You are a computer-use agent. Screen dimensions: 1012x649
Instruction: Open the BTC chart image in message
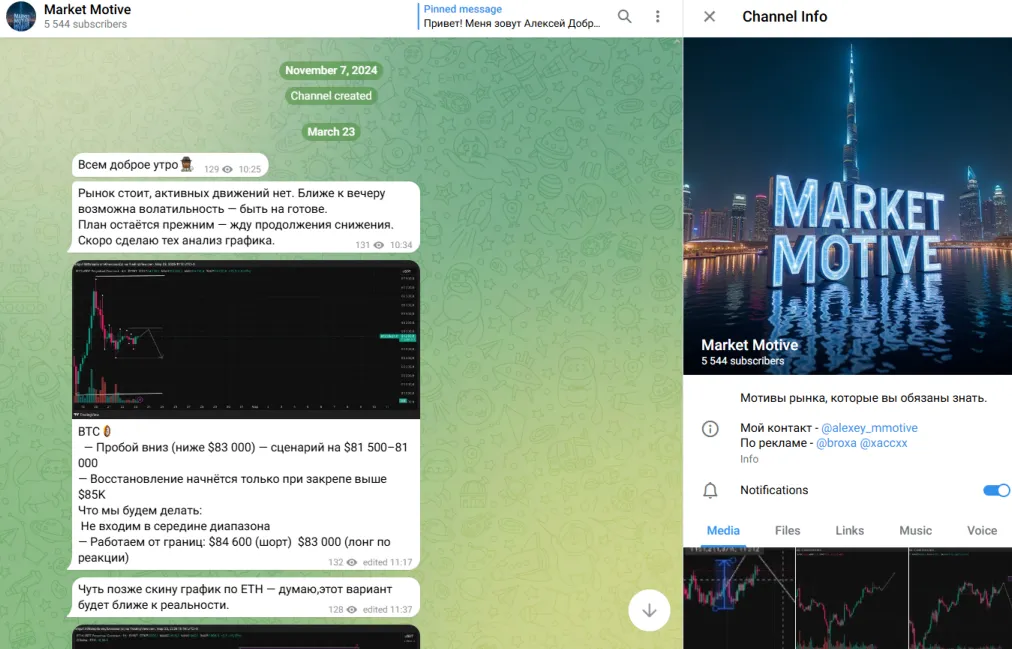[x=246, y=339]
